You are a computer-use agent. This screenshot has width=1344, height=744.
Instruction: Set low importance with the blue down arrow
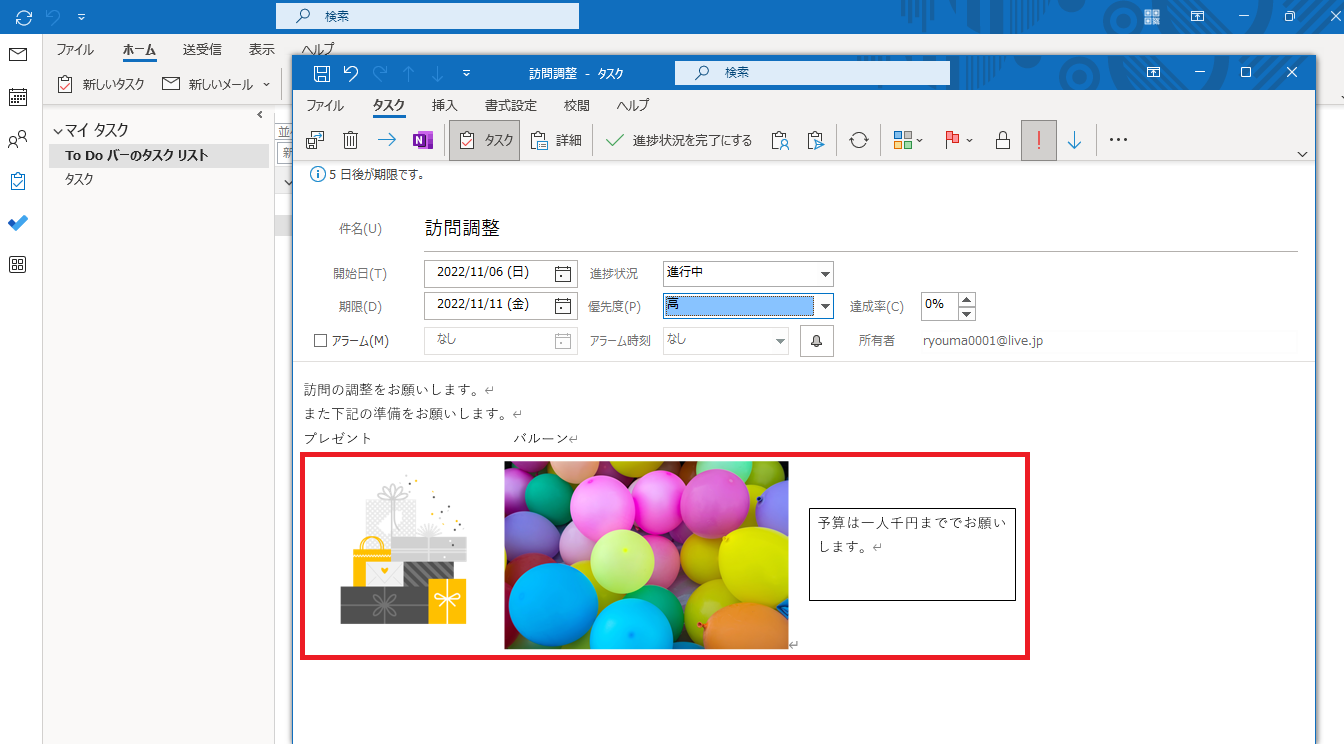pyautogui.click(x=1074, y=141)
